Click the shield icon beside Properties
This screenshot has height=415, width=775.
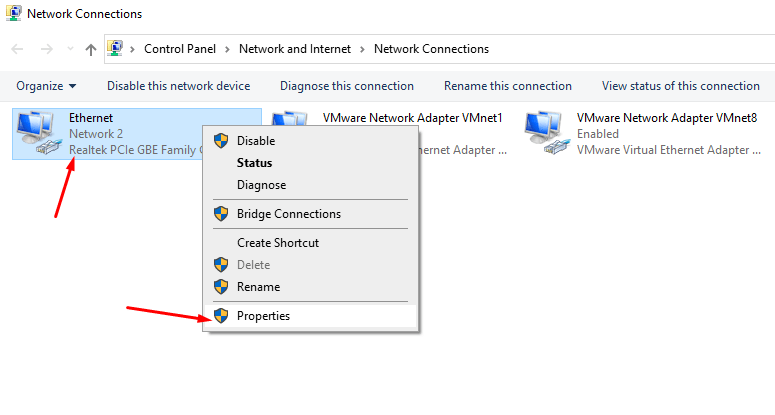tap(221, 316)
